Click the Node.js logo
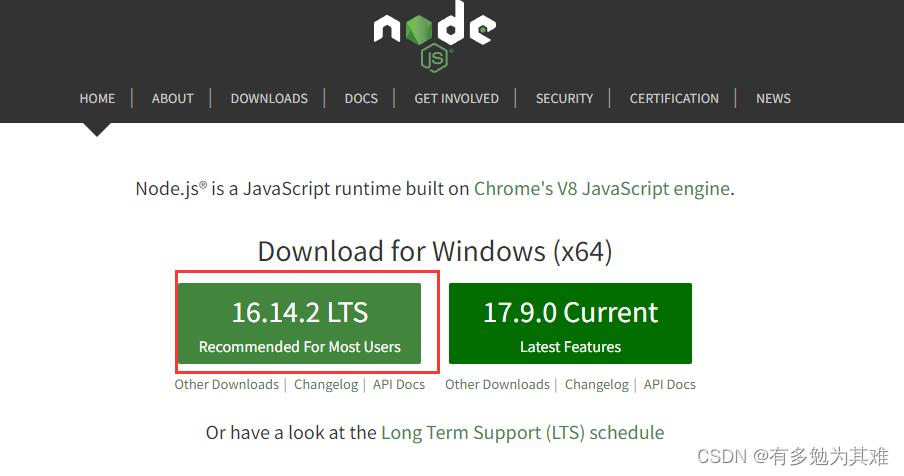This screenshot has height=476, width=904. point(435,36)
